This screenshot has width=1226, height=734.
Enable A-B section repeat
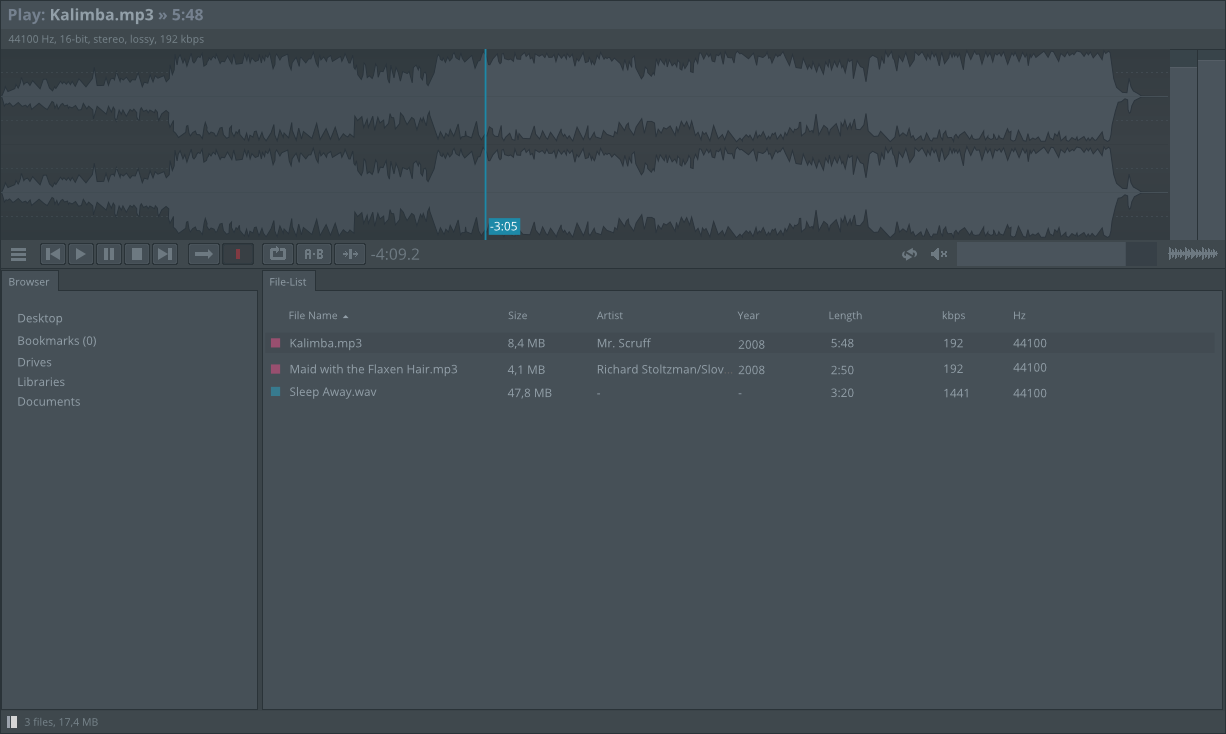(314, 254)
